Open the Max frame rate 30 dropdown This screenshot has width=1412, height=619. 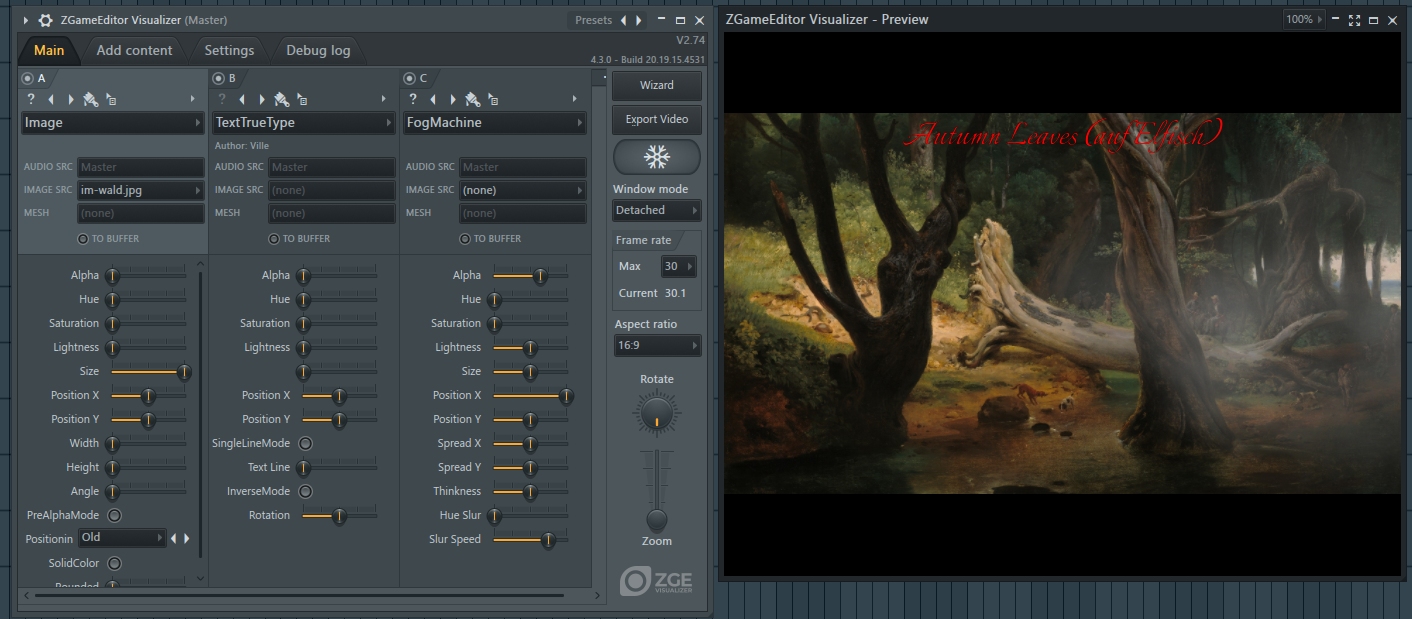(677, 266)
